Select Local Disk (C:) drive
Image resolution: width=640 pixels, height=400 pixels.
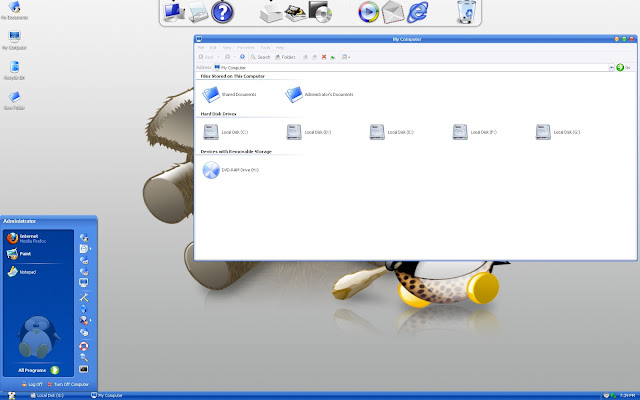point(225,132)
